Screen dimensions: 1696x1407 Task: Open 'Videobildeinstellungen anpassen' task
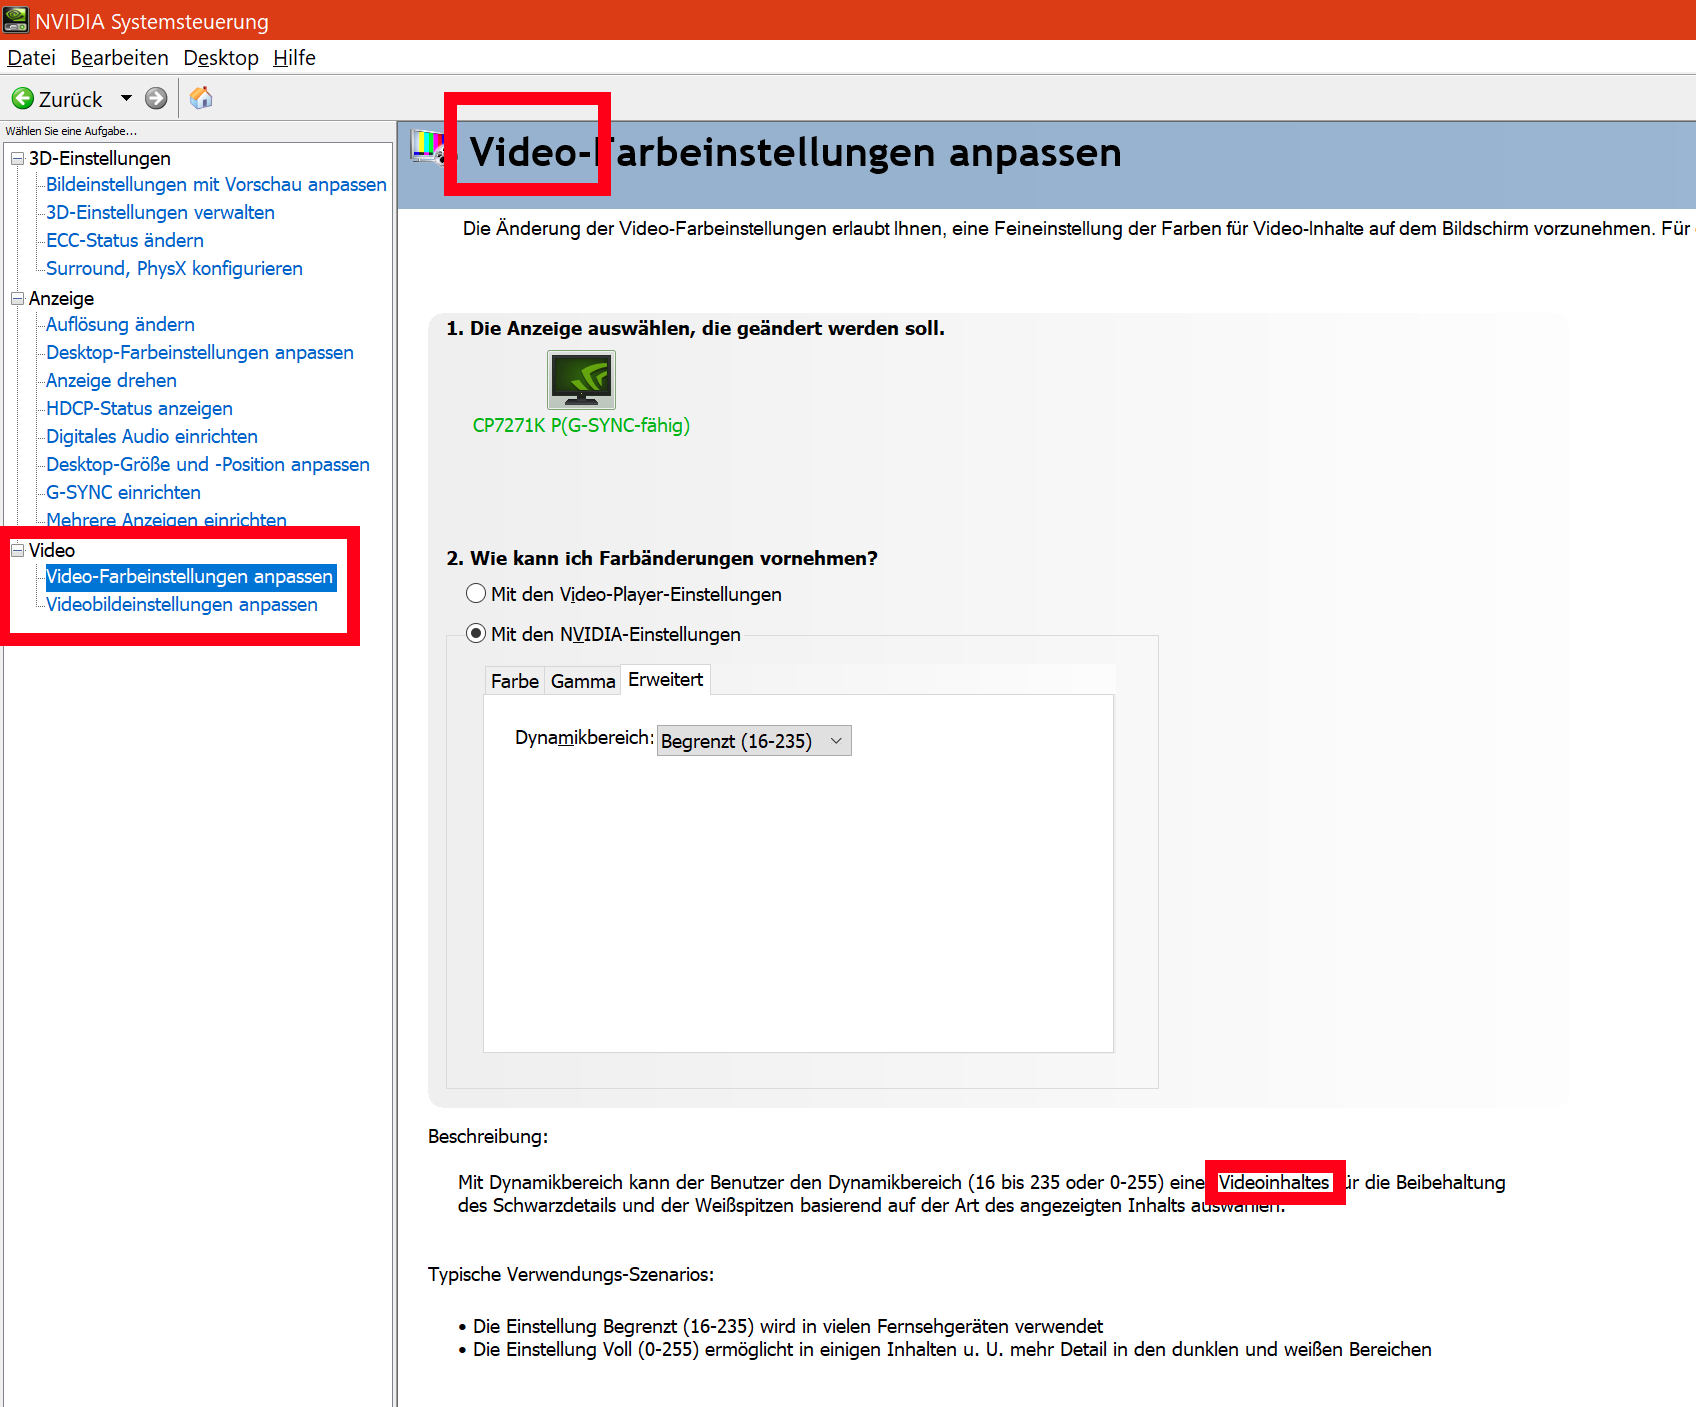click(x=182, y=605)
